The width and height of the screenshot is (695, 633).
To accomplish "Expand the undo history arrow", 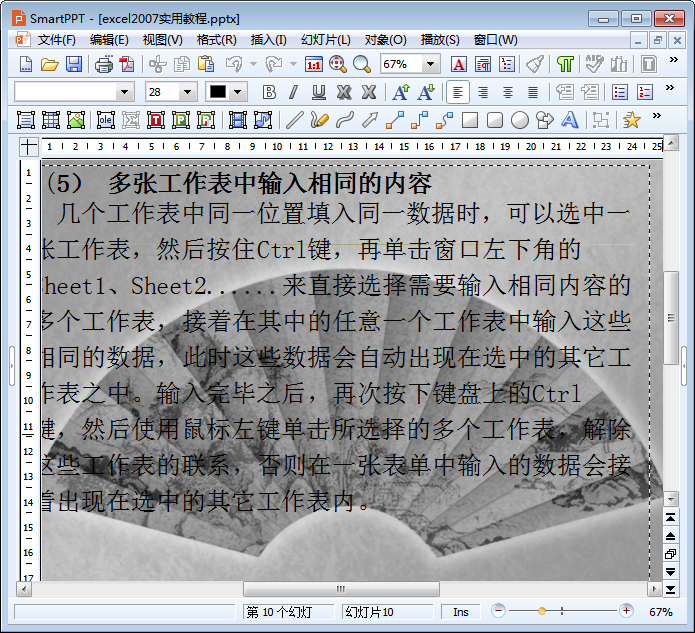I will (x=253, y=64).
